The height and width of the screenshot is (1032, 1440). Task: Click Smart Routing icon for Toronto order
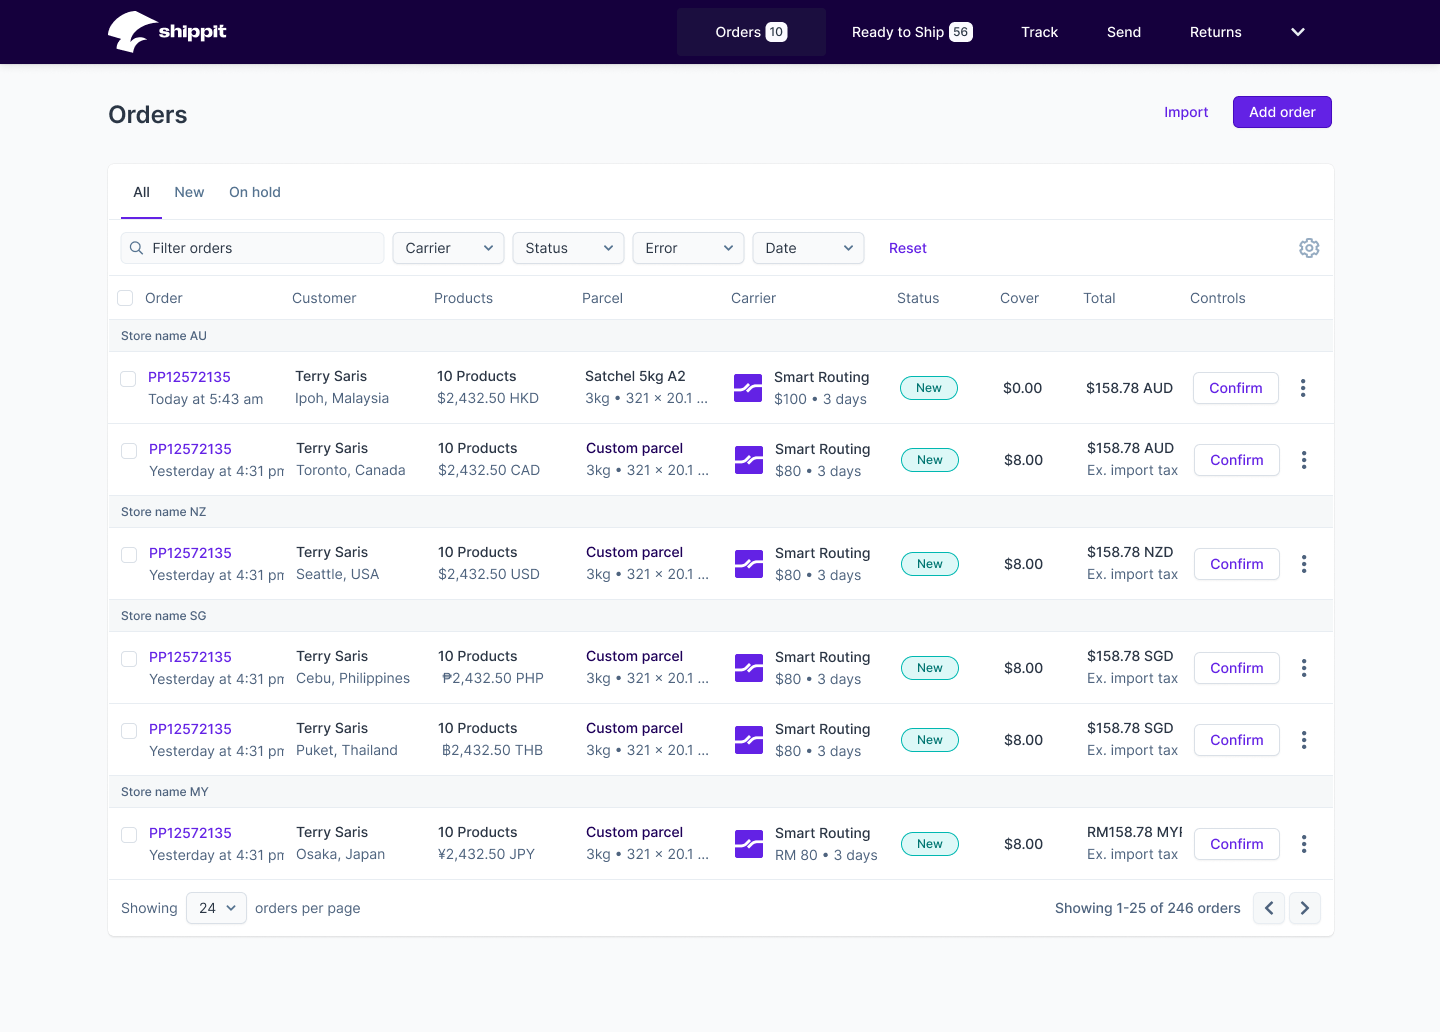click(749, 460)
